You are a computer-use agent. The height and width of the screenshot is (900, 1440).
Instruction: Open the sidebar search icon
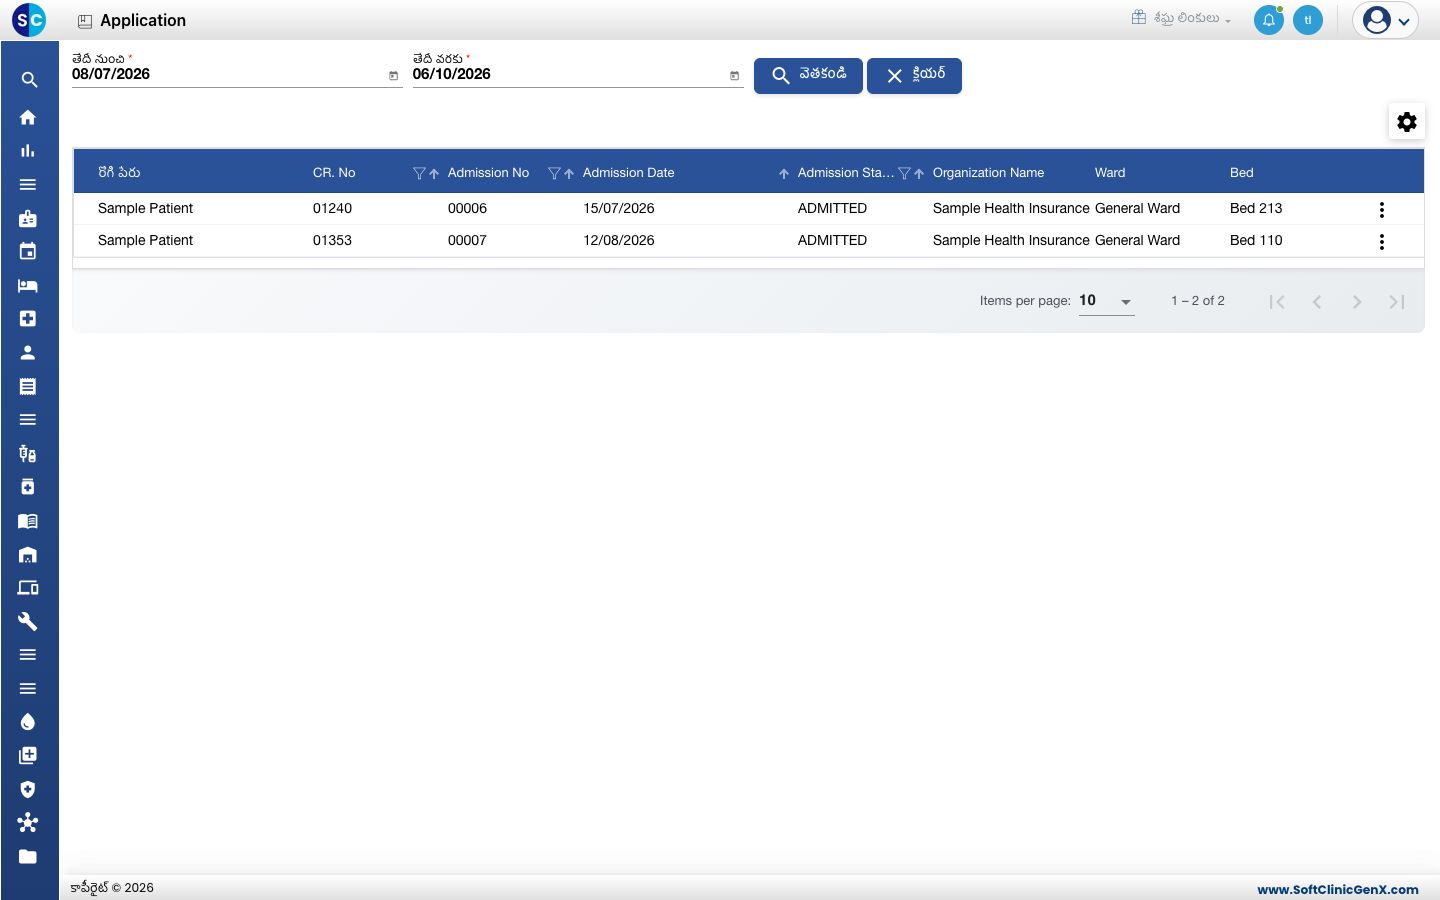tap(29, 80)
